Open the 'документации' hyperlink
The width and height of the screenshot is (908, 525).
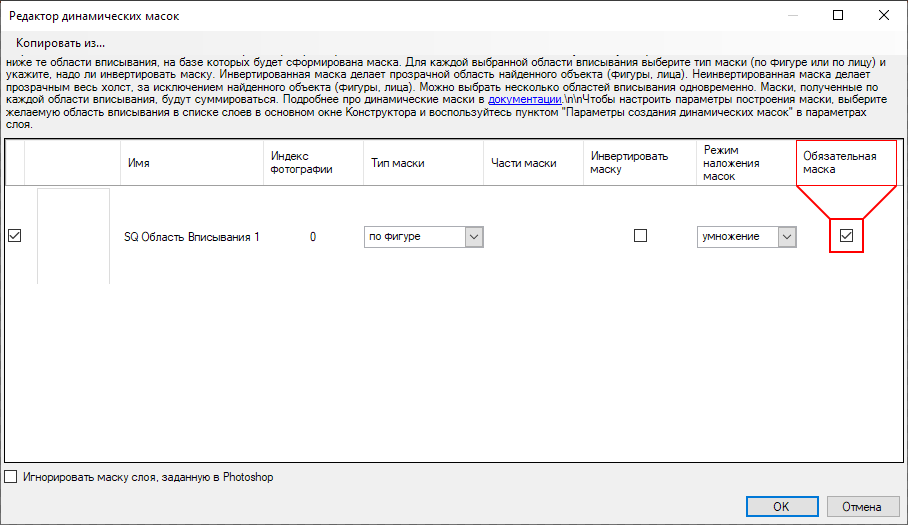pyautogui.click(x=525, y=100)
